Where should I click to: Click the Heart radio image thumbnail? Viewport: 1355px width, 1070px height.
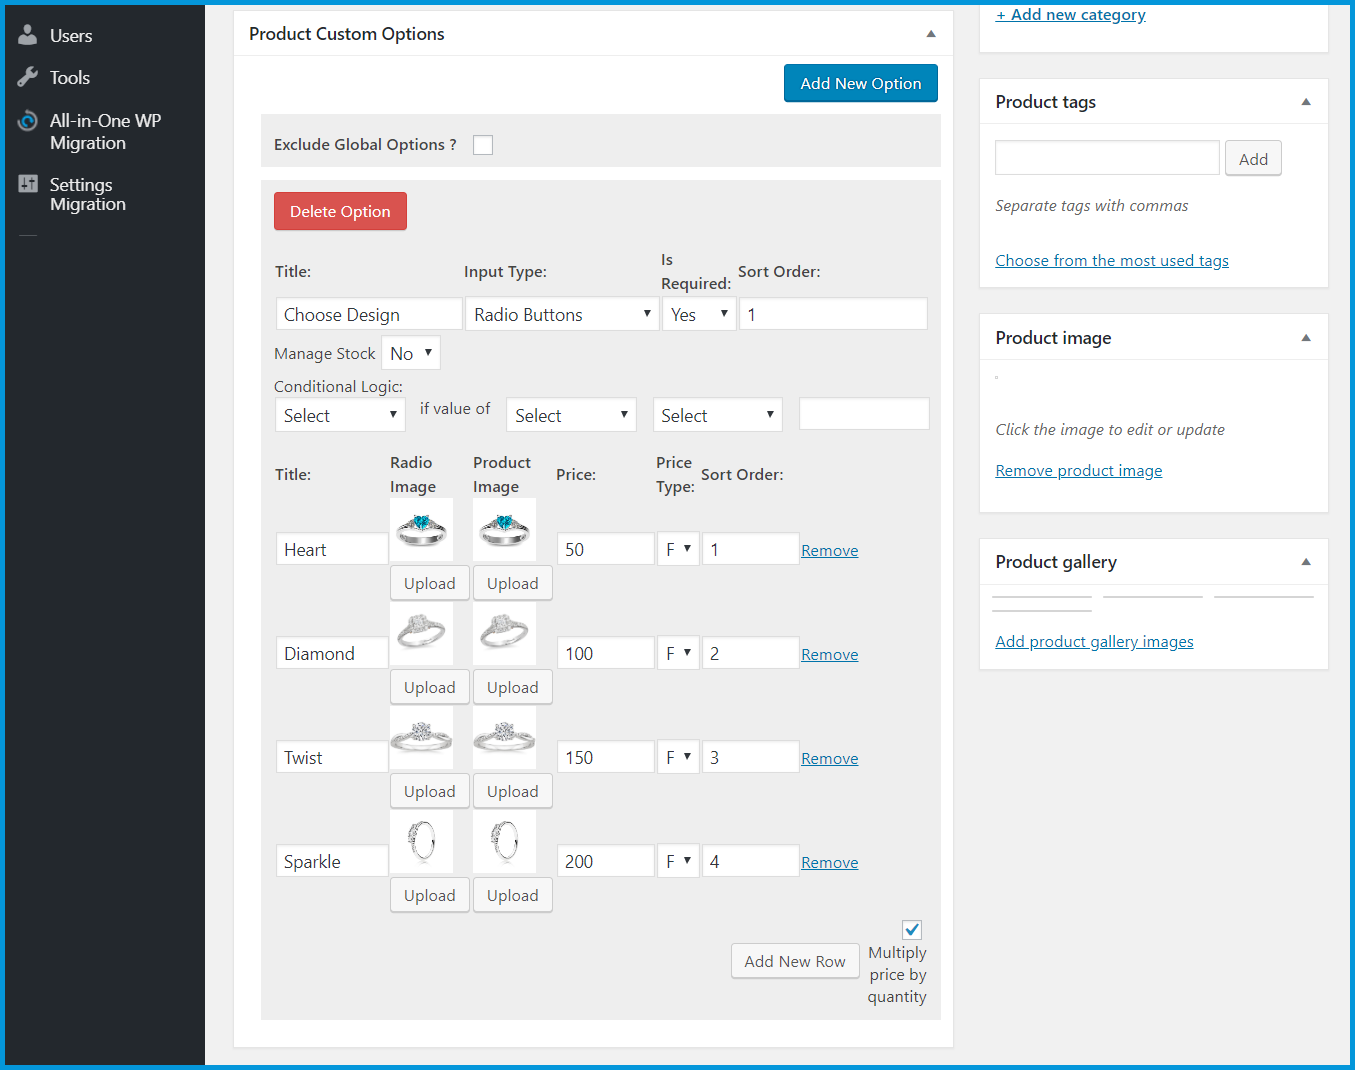[421, 529]
